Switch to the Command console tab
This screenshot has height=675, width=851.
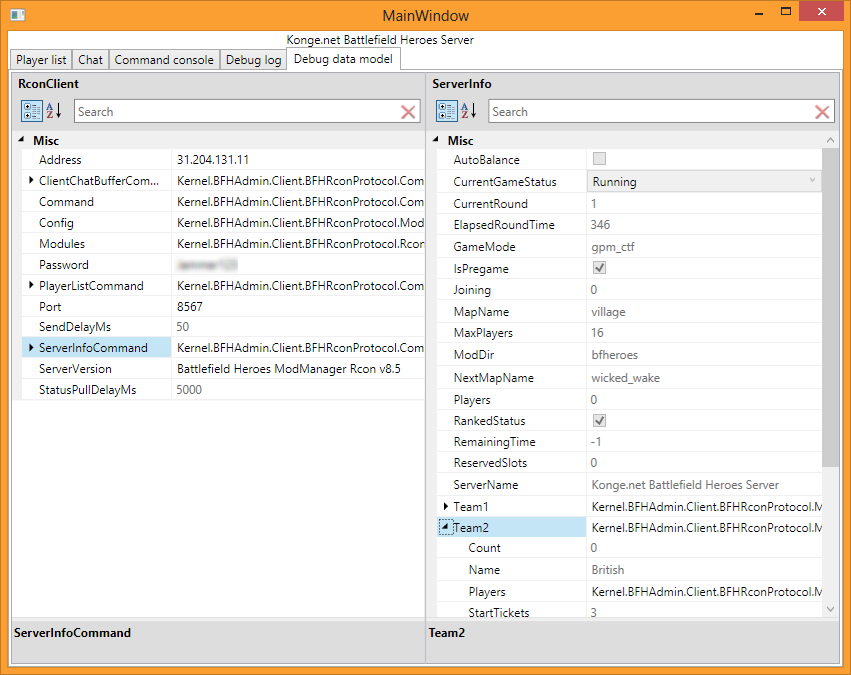point(164,60)
